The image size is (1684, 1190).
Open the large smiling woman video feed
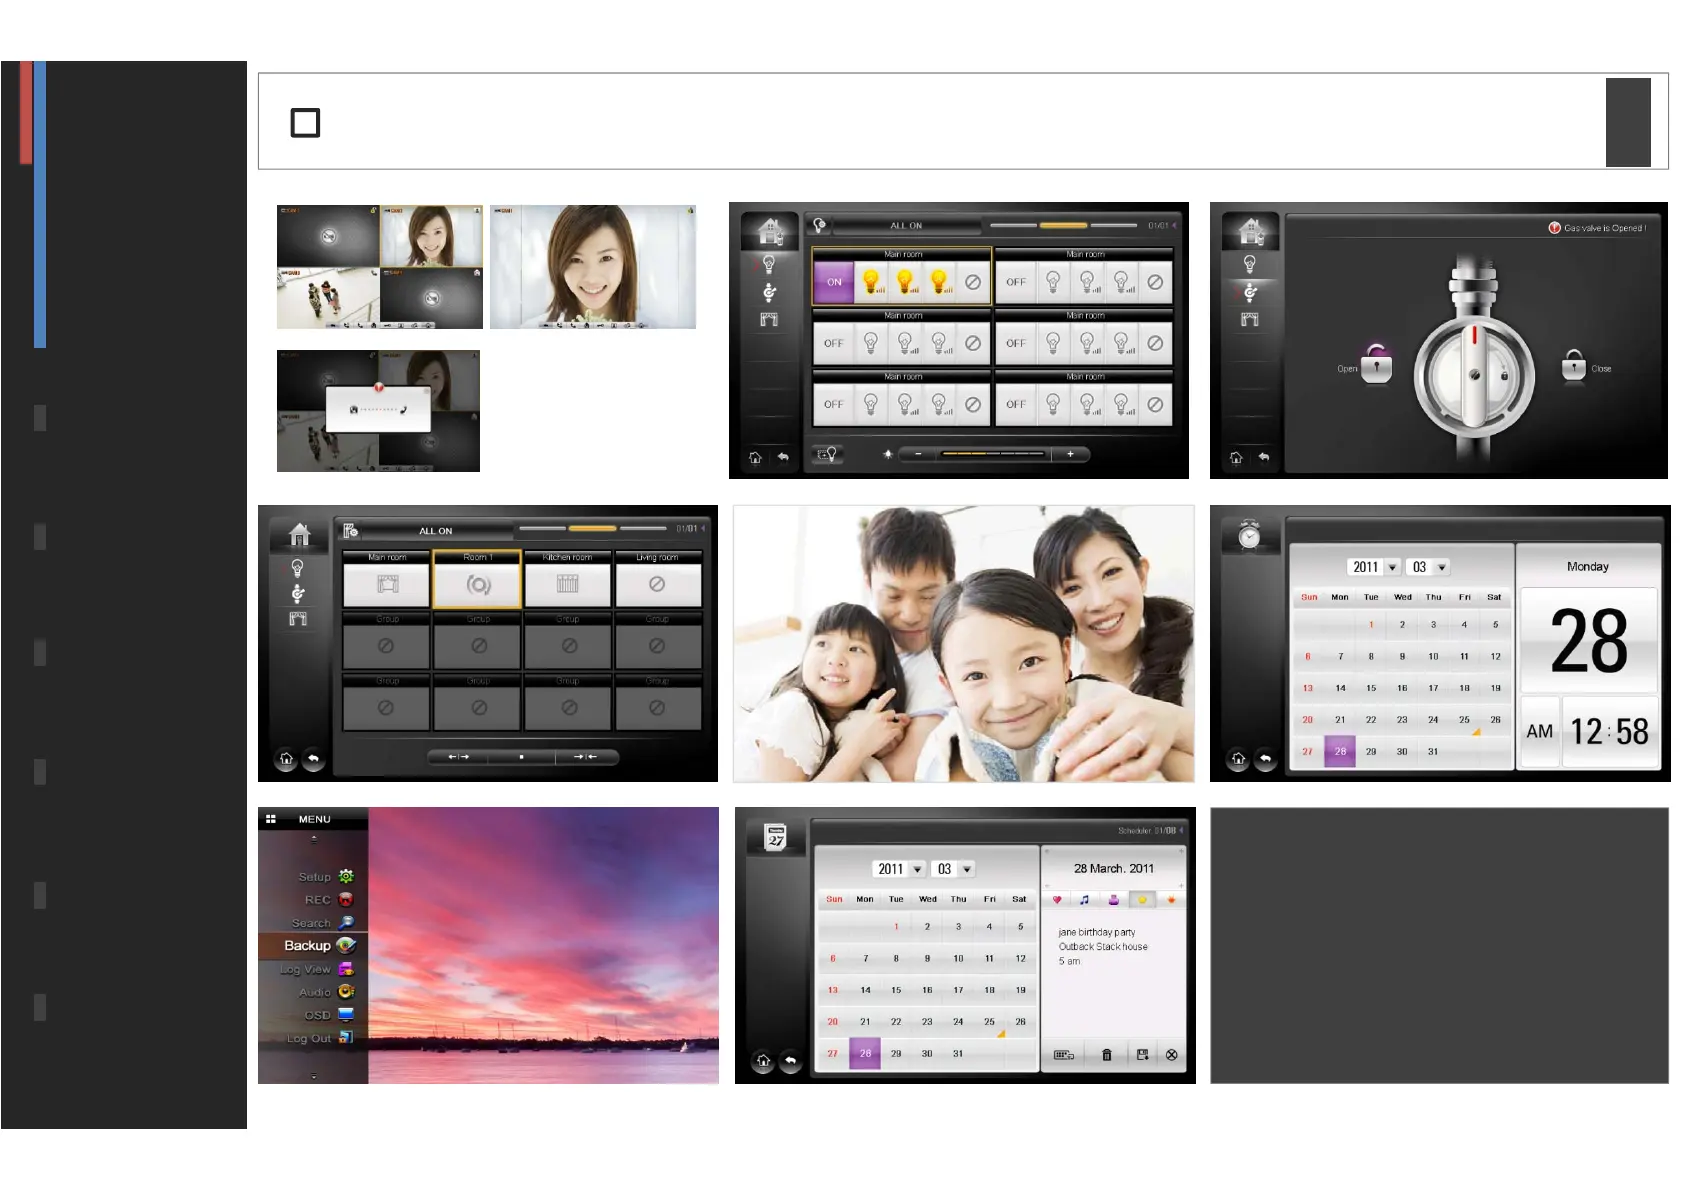click(x=593, y=267)
